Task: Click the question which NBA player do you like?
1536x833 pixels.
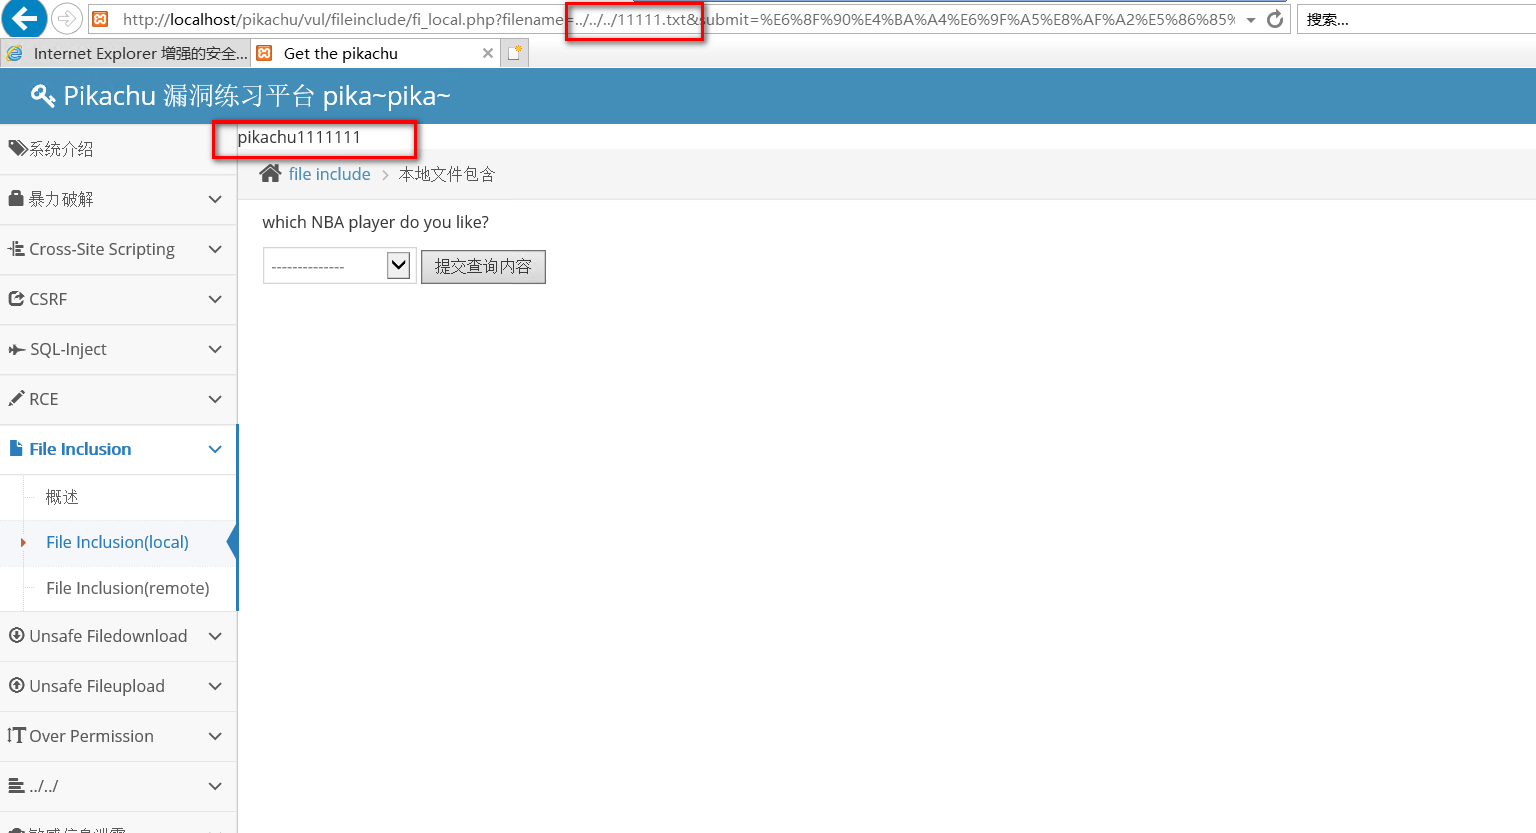Action: pos(376,222)
